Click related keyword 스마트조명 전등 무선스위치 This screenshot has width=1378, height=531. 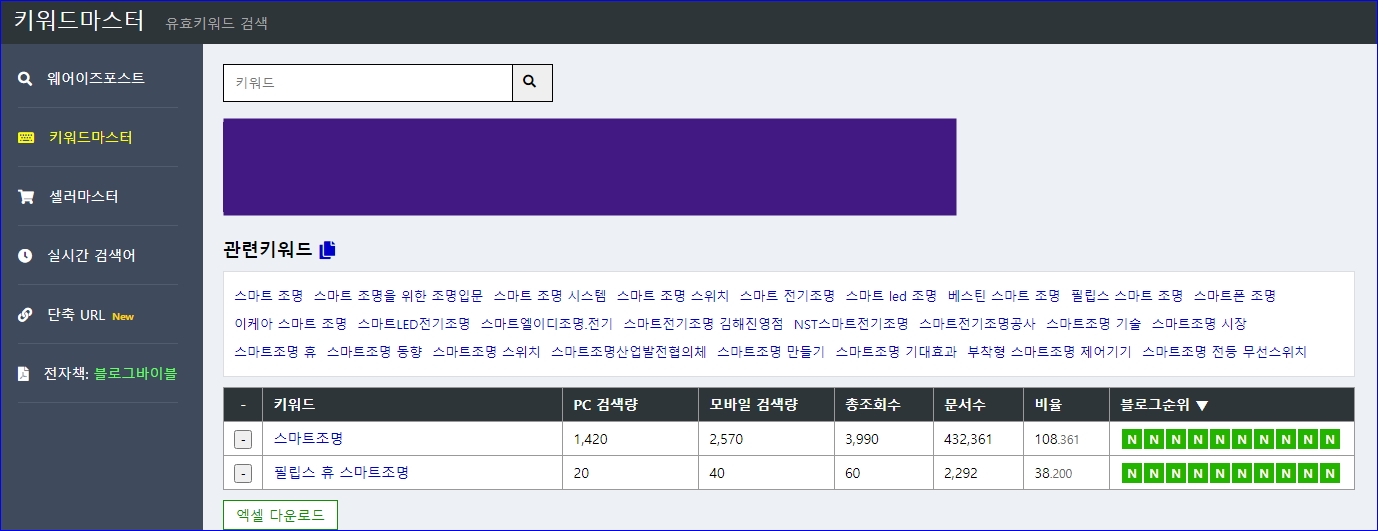point(1224,351)
